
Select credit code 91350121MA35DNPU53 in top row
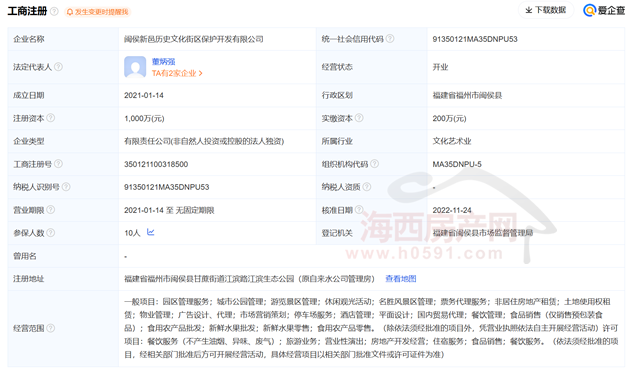pyautogui.click(x=475, y=39)
